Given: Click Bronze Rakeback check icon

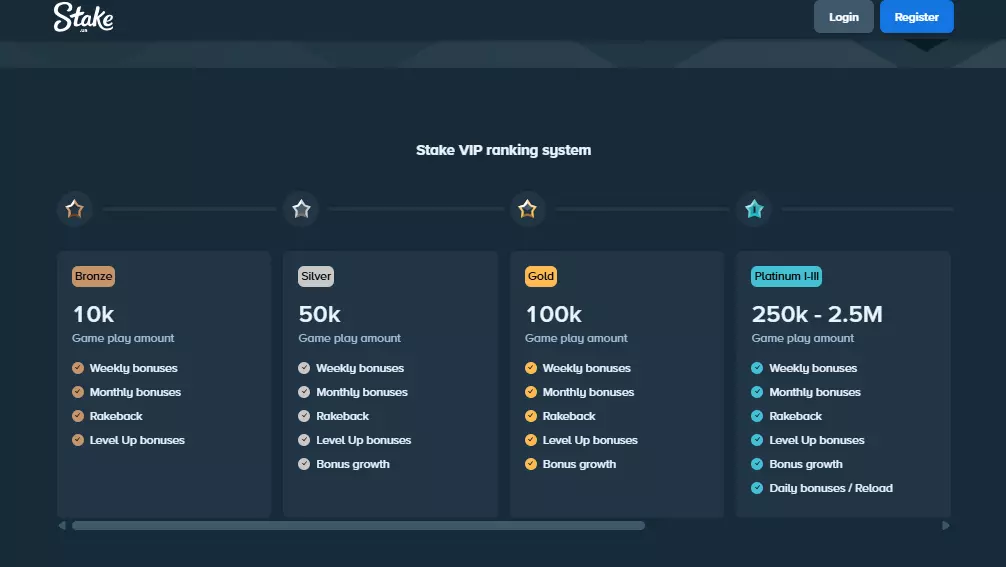Looking at the screenshot, I should (78, 416).
